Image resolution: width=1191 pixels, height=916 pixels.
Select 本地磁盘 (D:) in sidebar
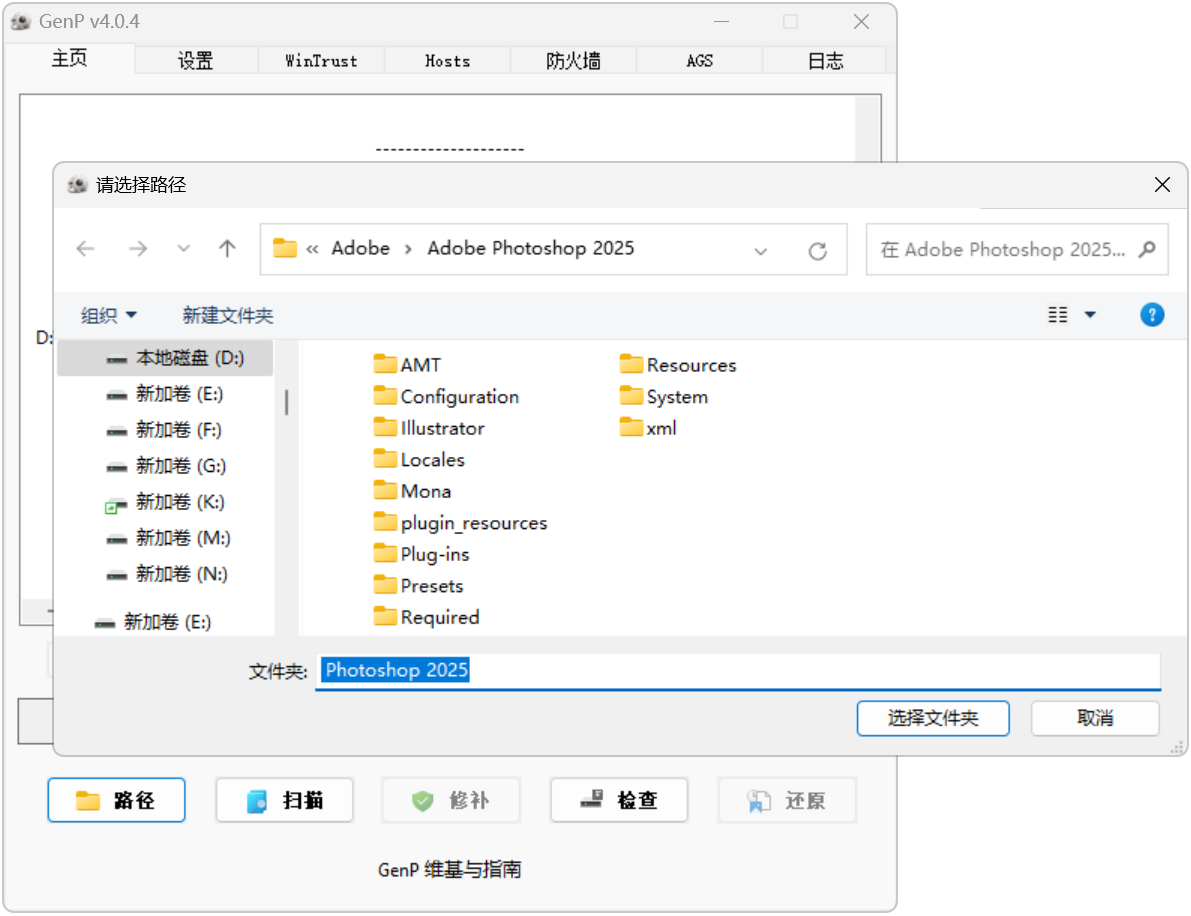165,358
